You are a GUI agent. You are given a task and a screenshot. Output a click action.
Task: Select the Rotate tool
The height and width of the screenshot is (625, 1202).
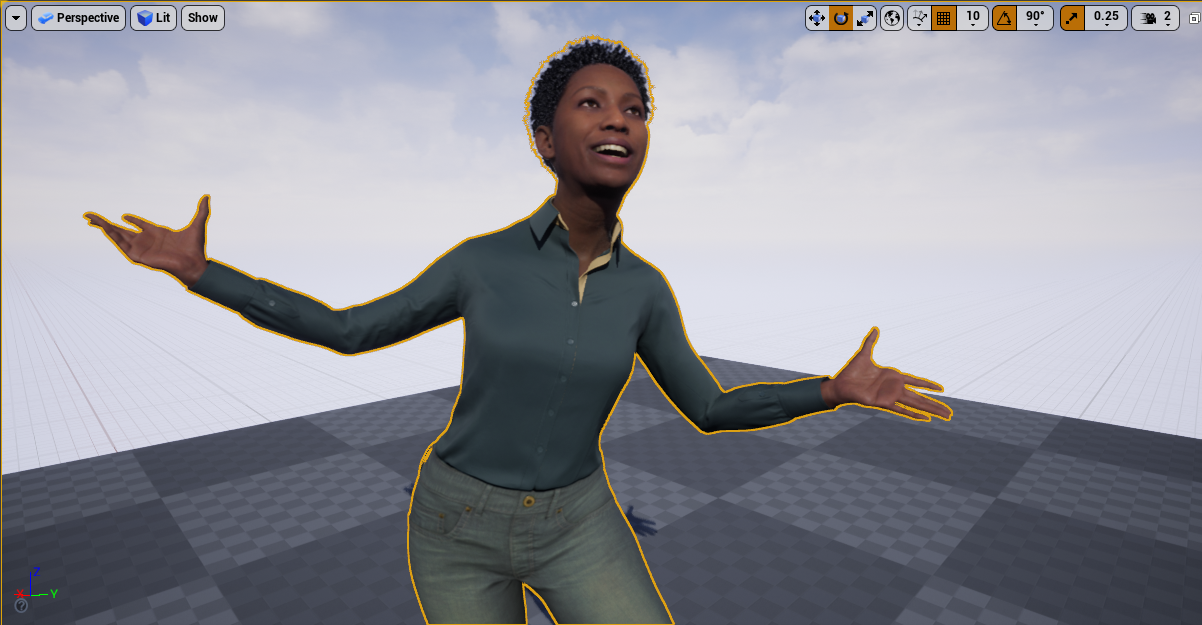click(x=840, y=17)
